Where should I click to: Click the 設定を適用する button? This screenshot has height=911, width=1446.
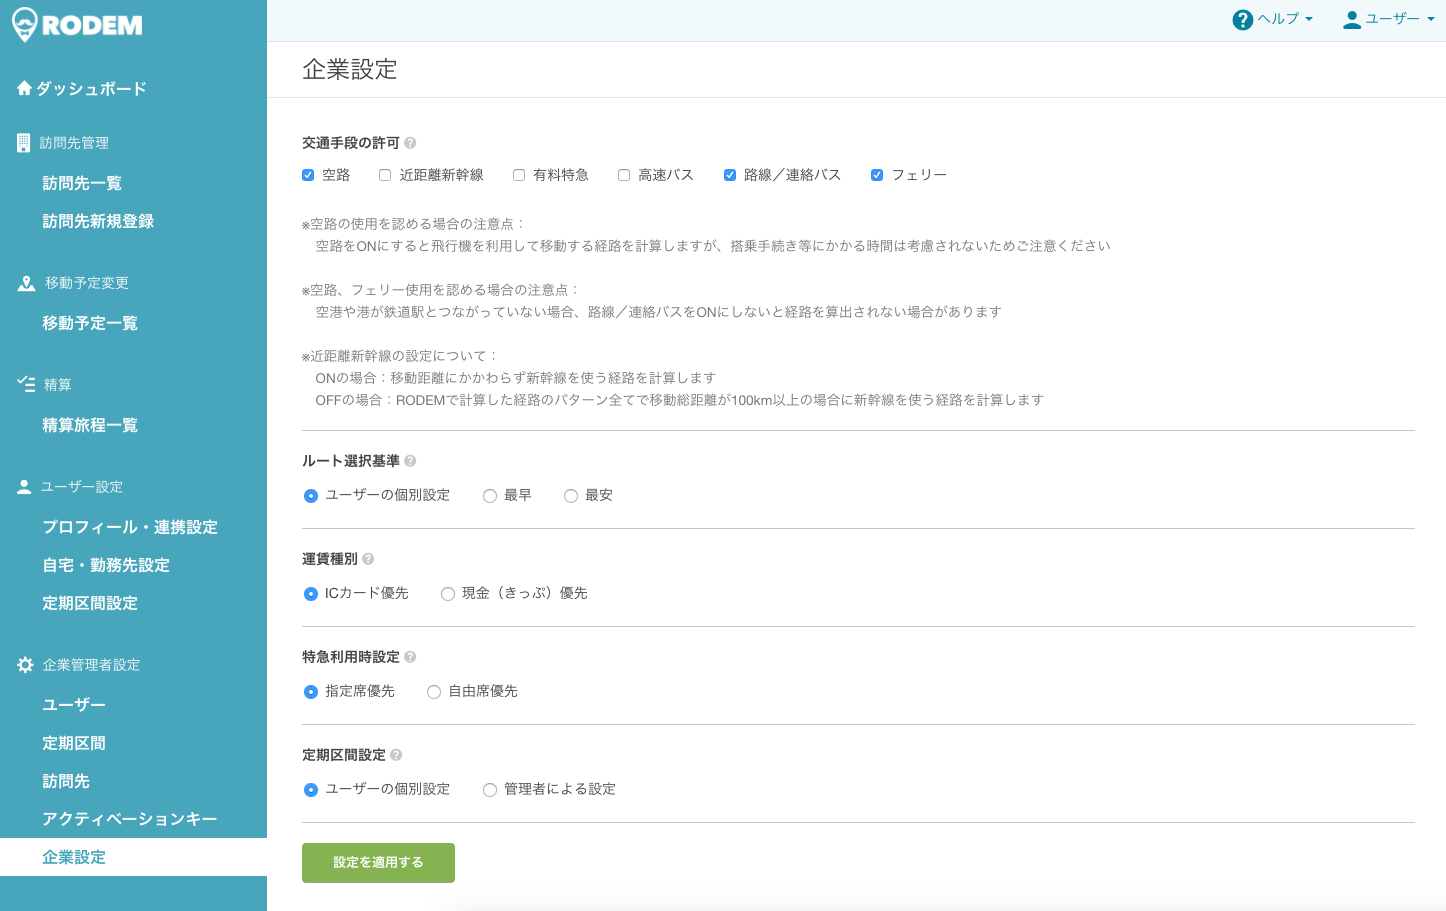378,863
